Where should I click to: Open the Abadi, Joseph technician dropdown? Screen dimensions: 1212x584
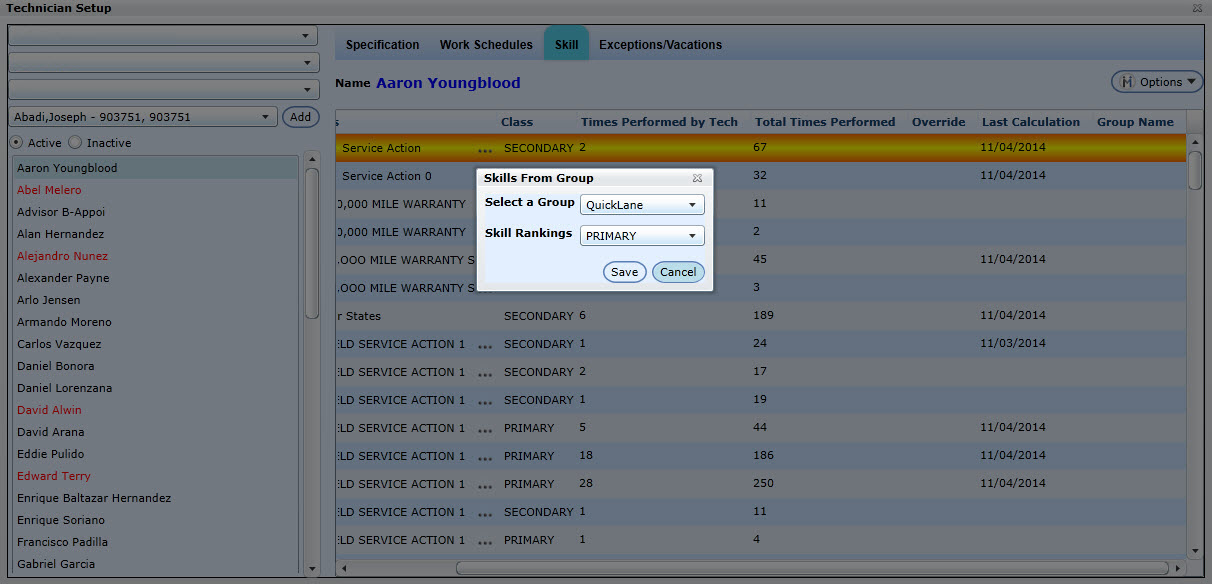265,117
